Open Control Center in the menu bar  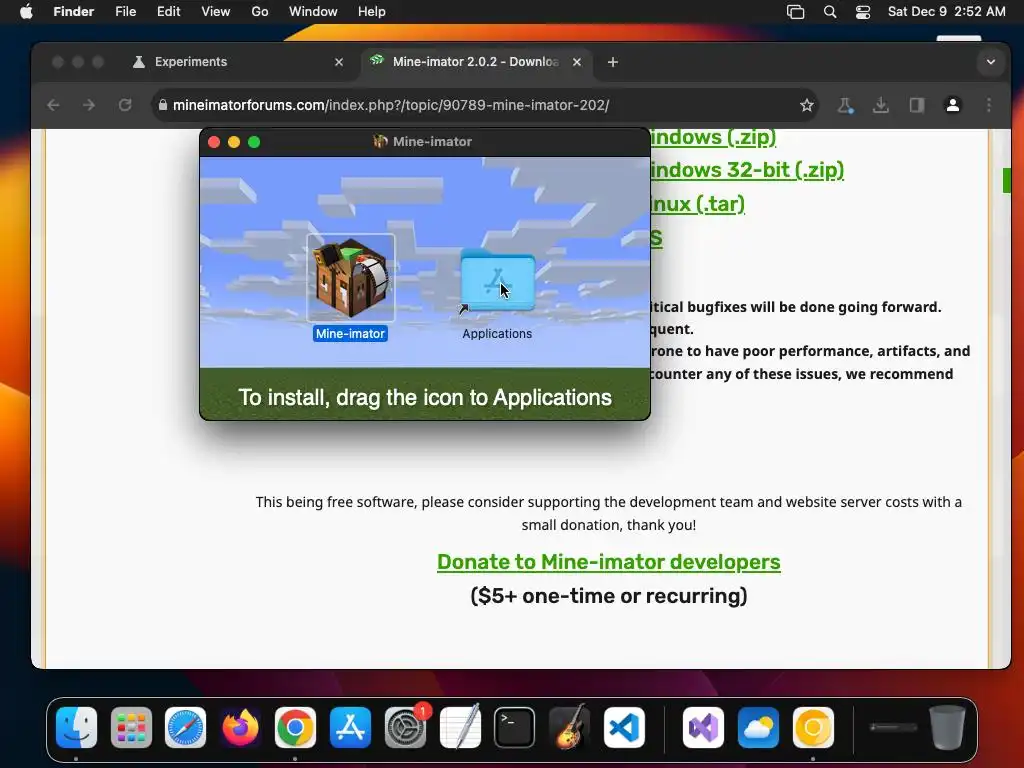coord(863,12)
